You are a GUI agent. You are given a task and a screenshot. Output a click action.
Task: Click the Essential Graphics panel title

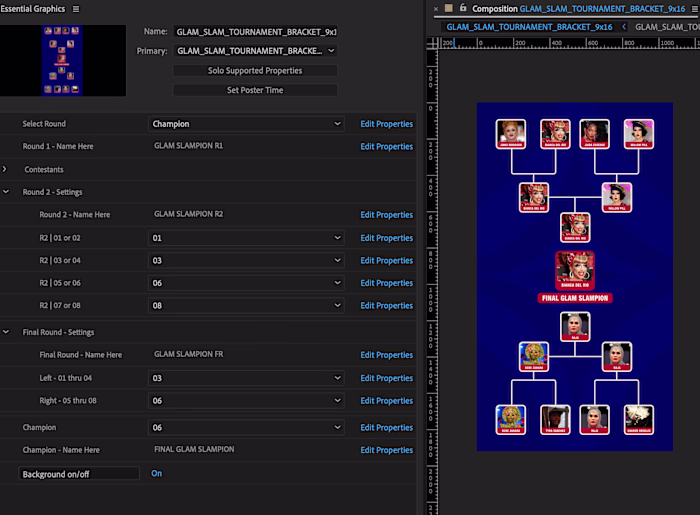pyautogui.click(x=33, y=9)
